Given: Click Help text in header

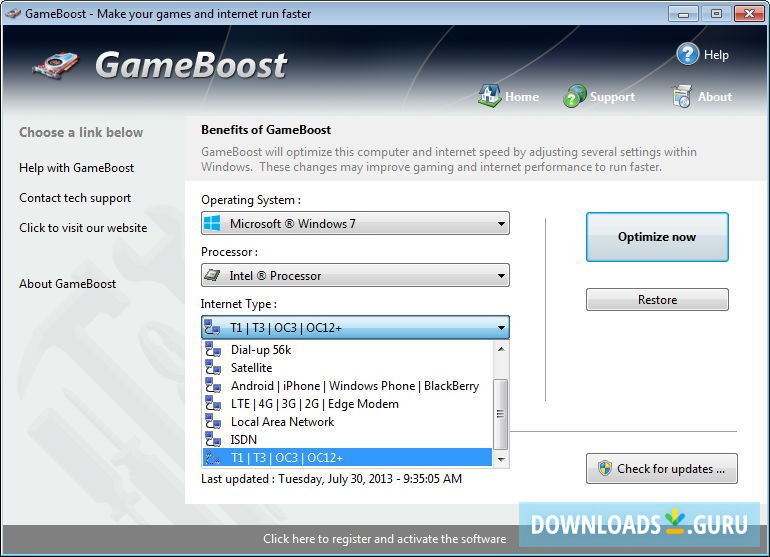Looking at the screenshot, I should (x=716, y=55).
